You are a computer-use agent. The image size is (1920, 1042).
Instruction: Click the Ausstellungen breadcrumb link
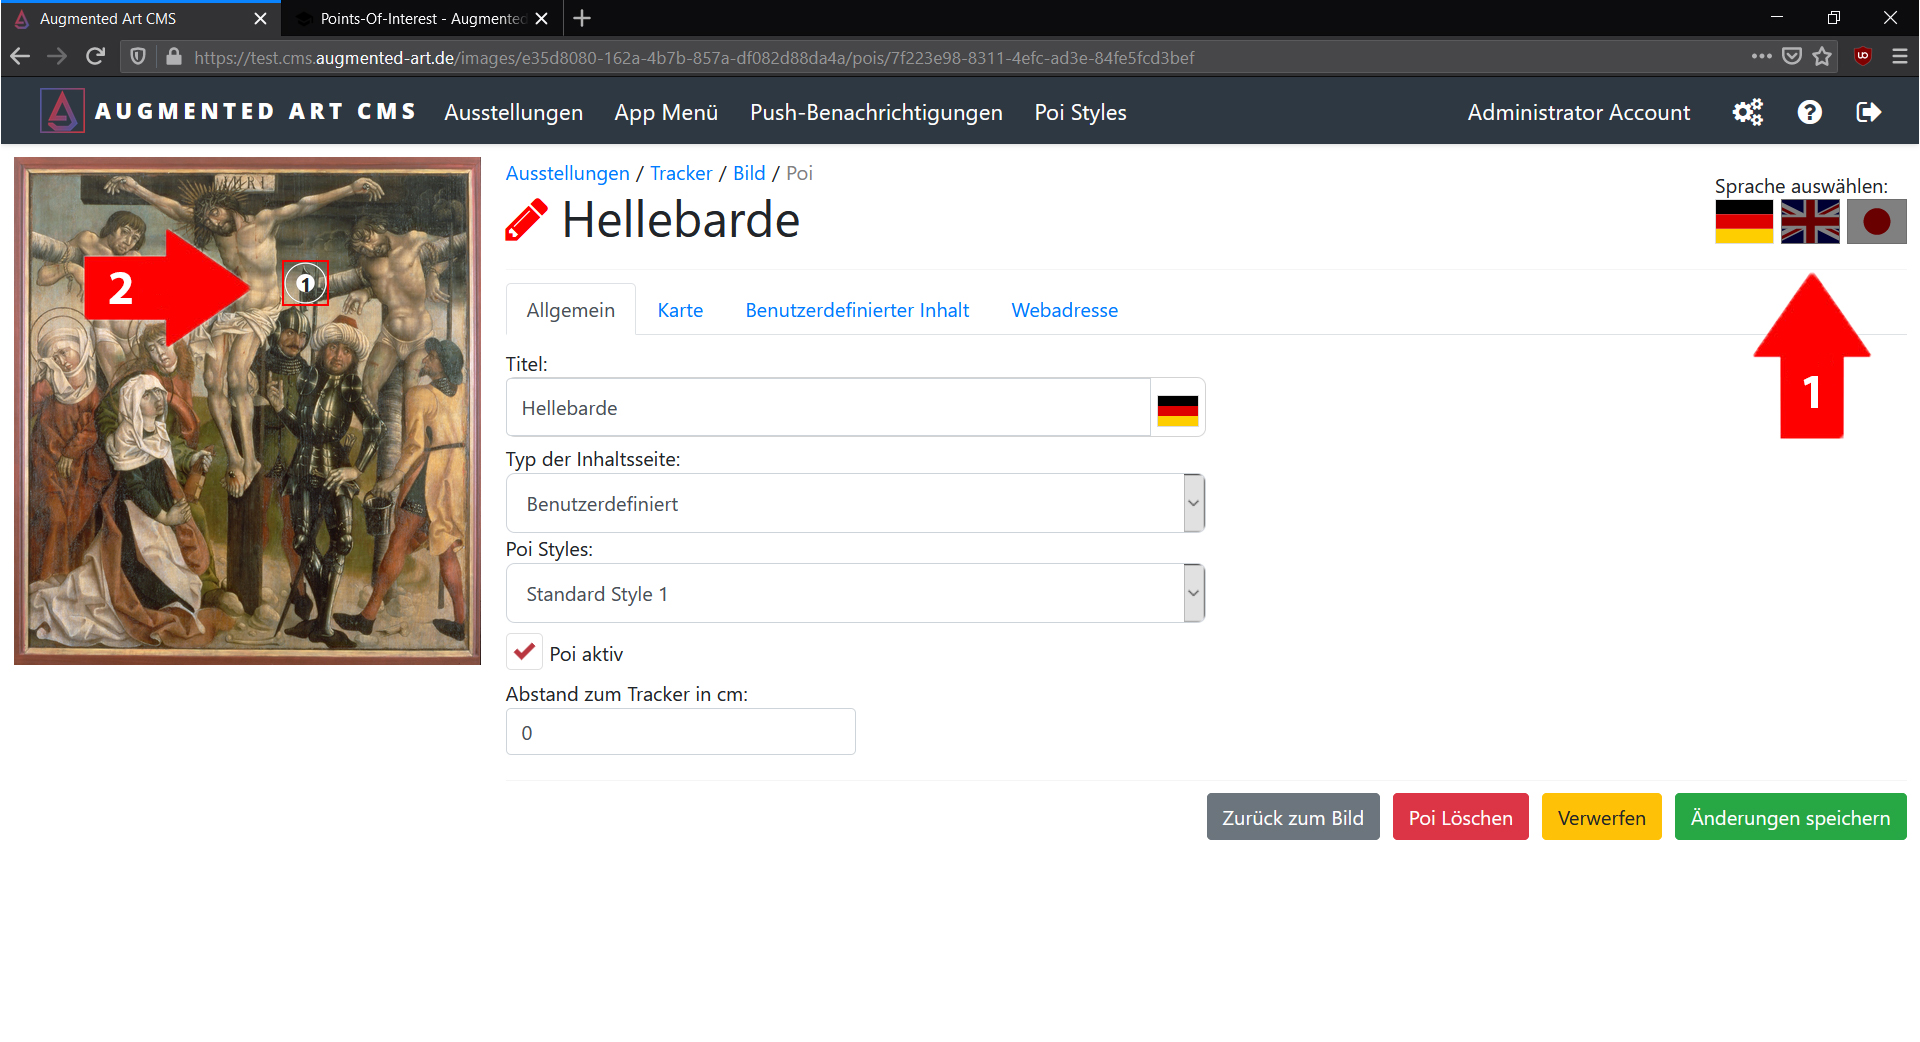click(567, 173)
